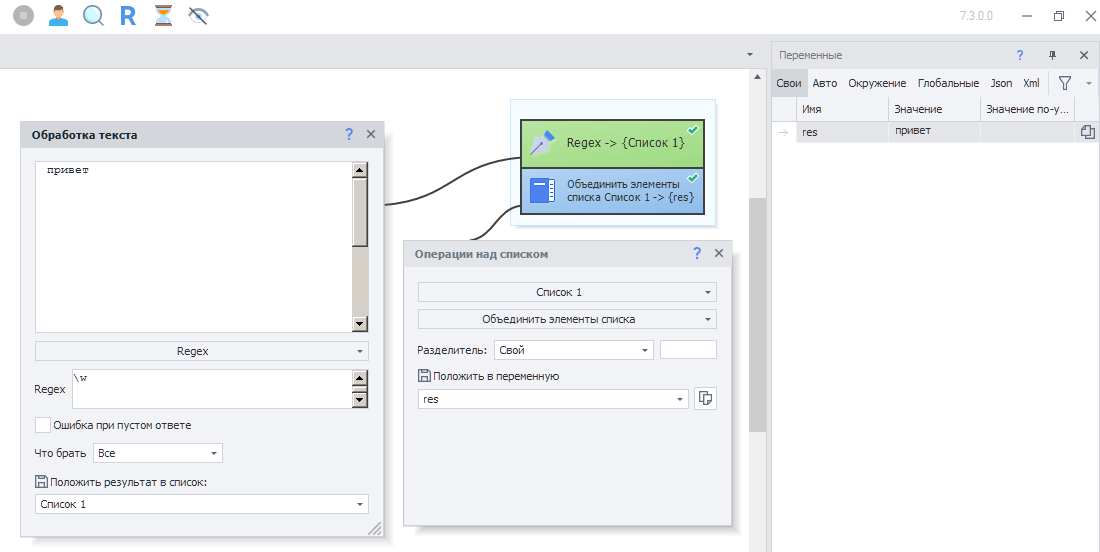
Task: Enable Ошибка при пустом ответе checkbox
Action: (43, 425)
